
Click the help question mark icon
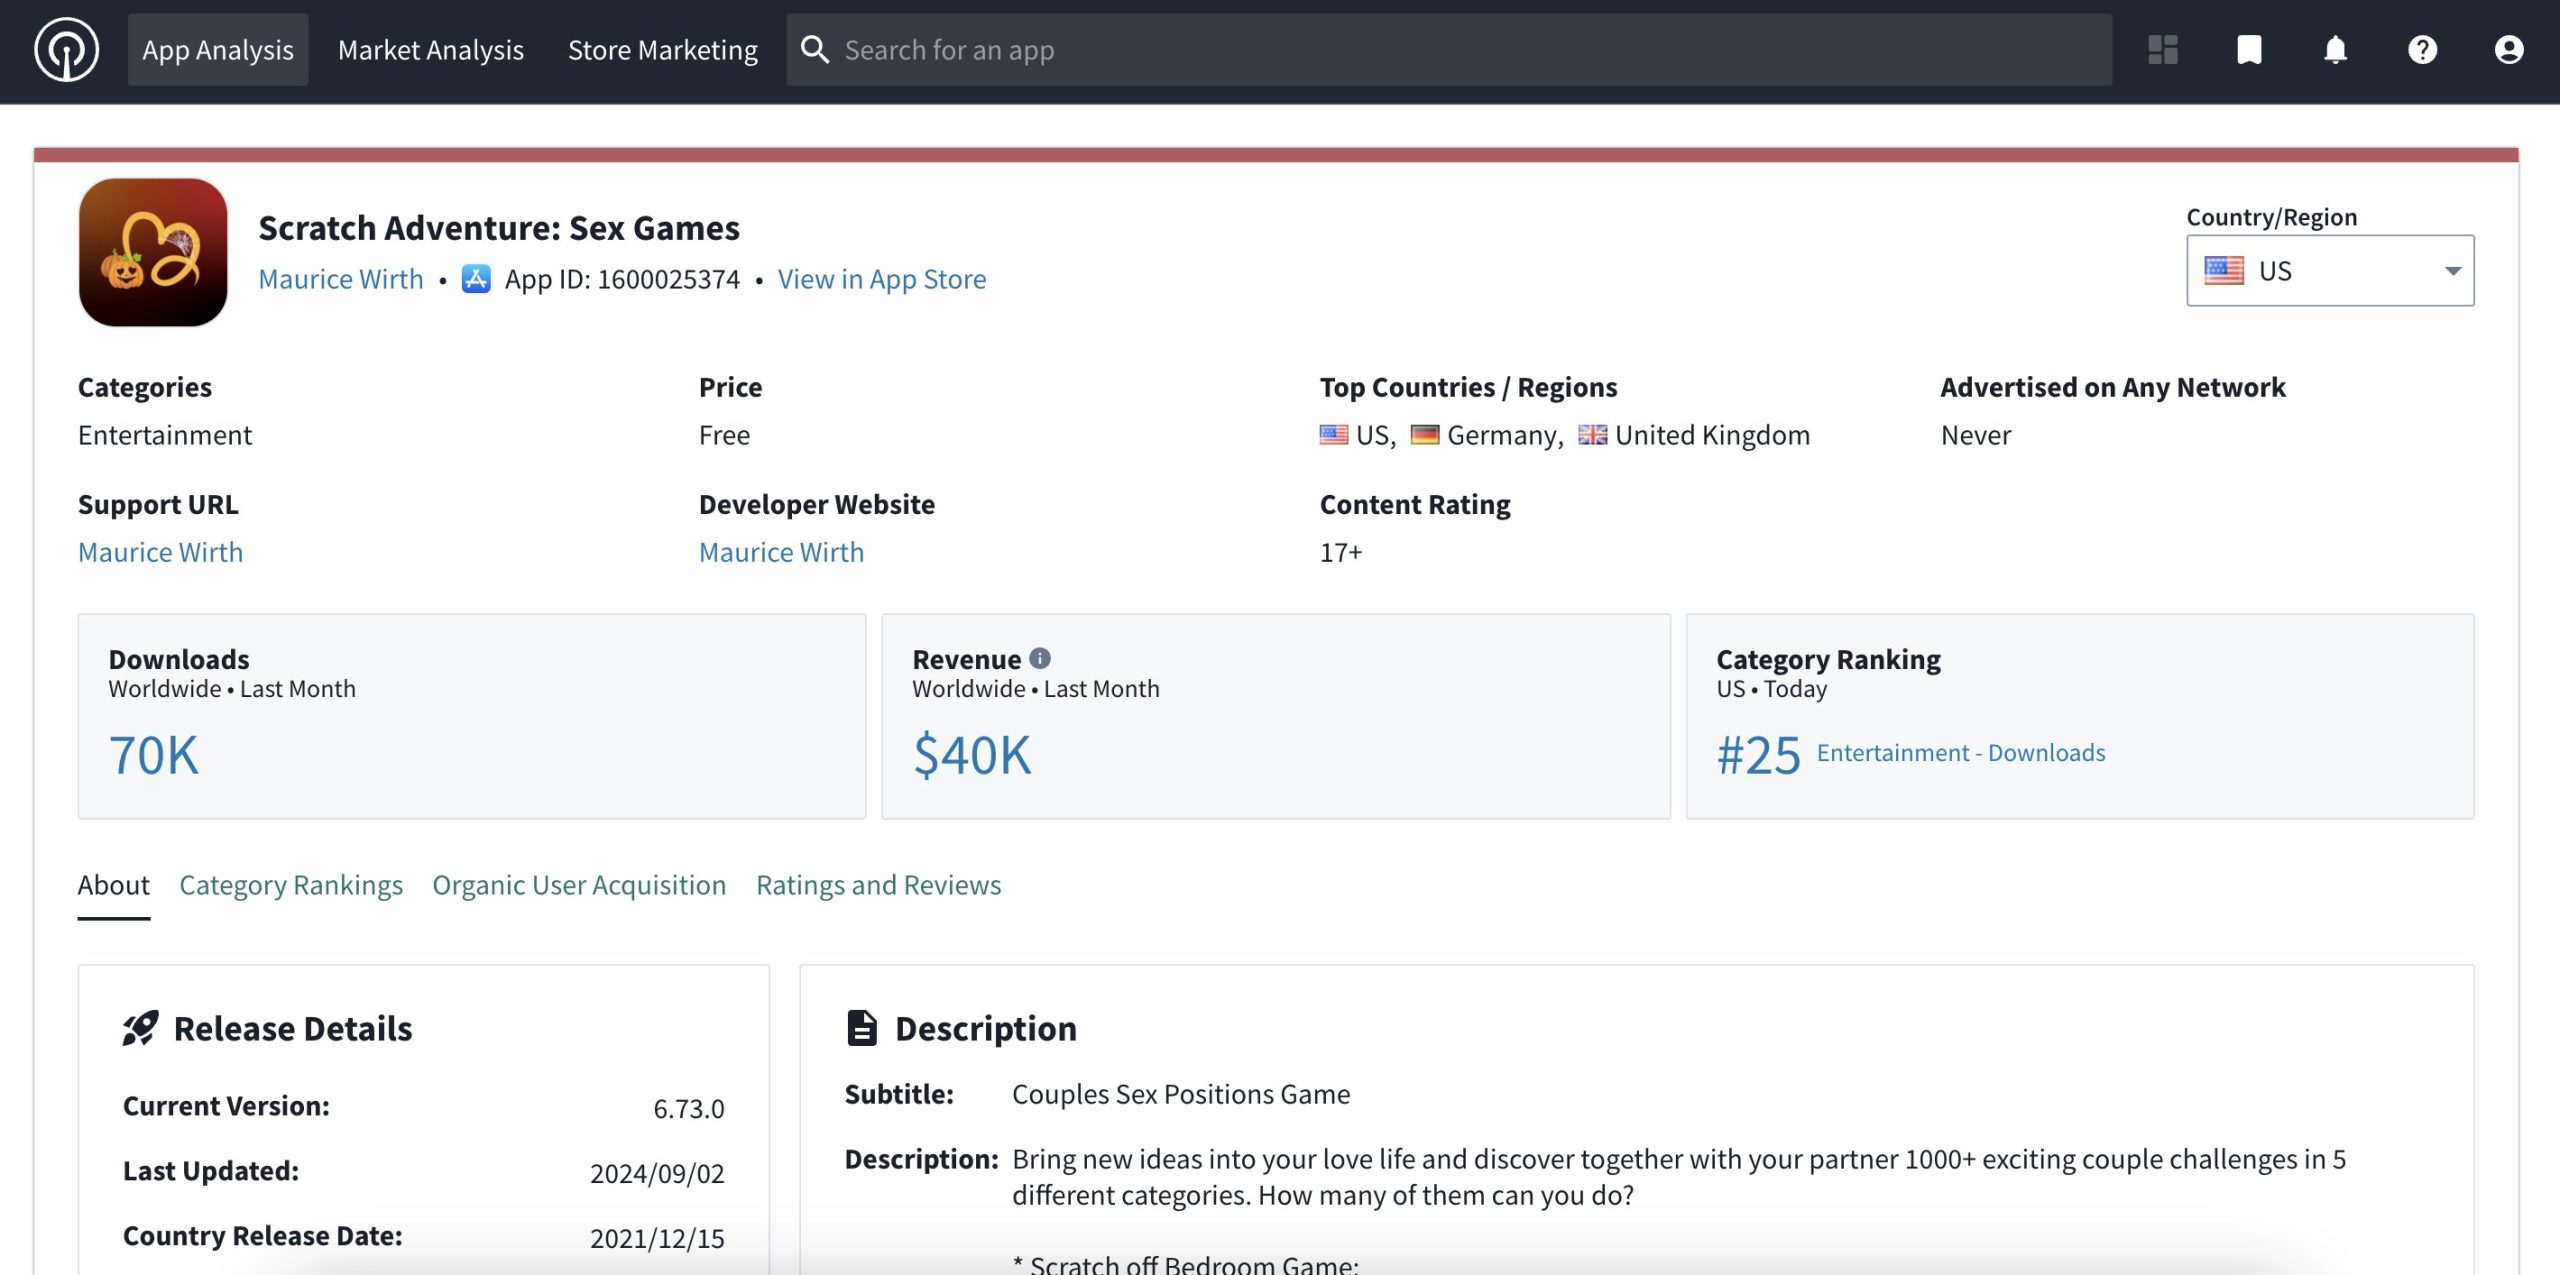point(2422,50)
